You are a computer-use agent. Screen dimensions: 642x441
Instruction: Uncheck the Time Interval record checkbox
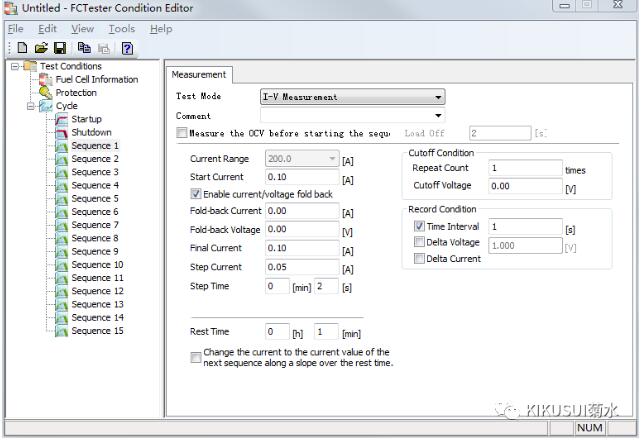click(x=419, y=226)
